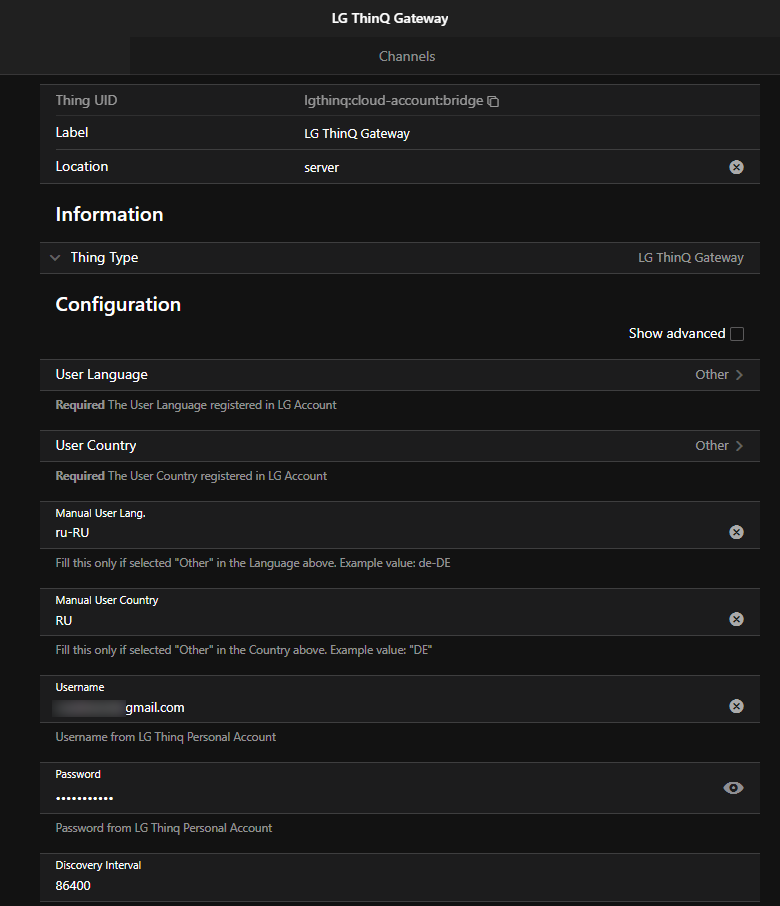780x906 pixels.
Task: Copy the Thing UID to clipboard
Action: pyautogui.click(x=493, y=102)
